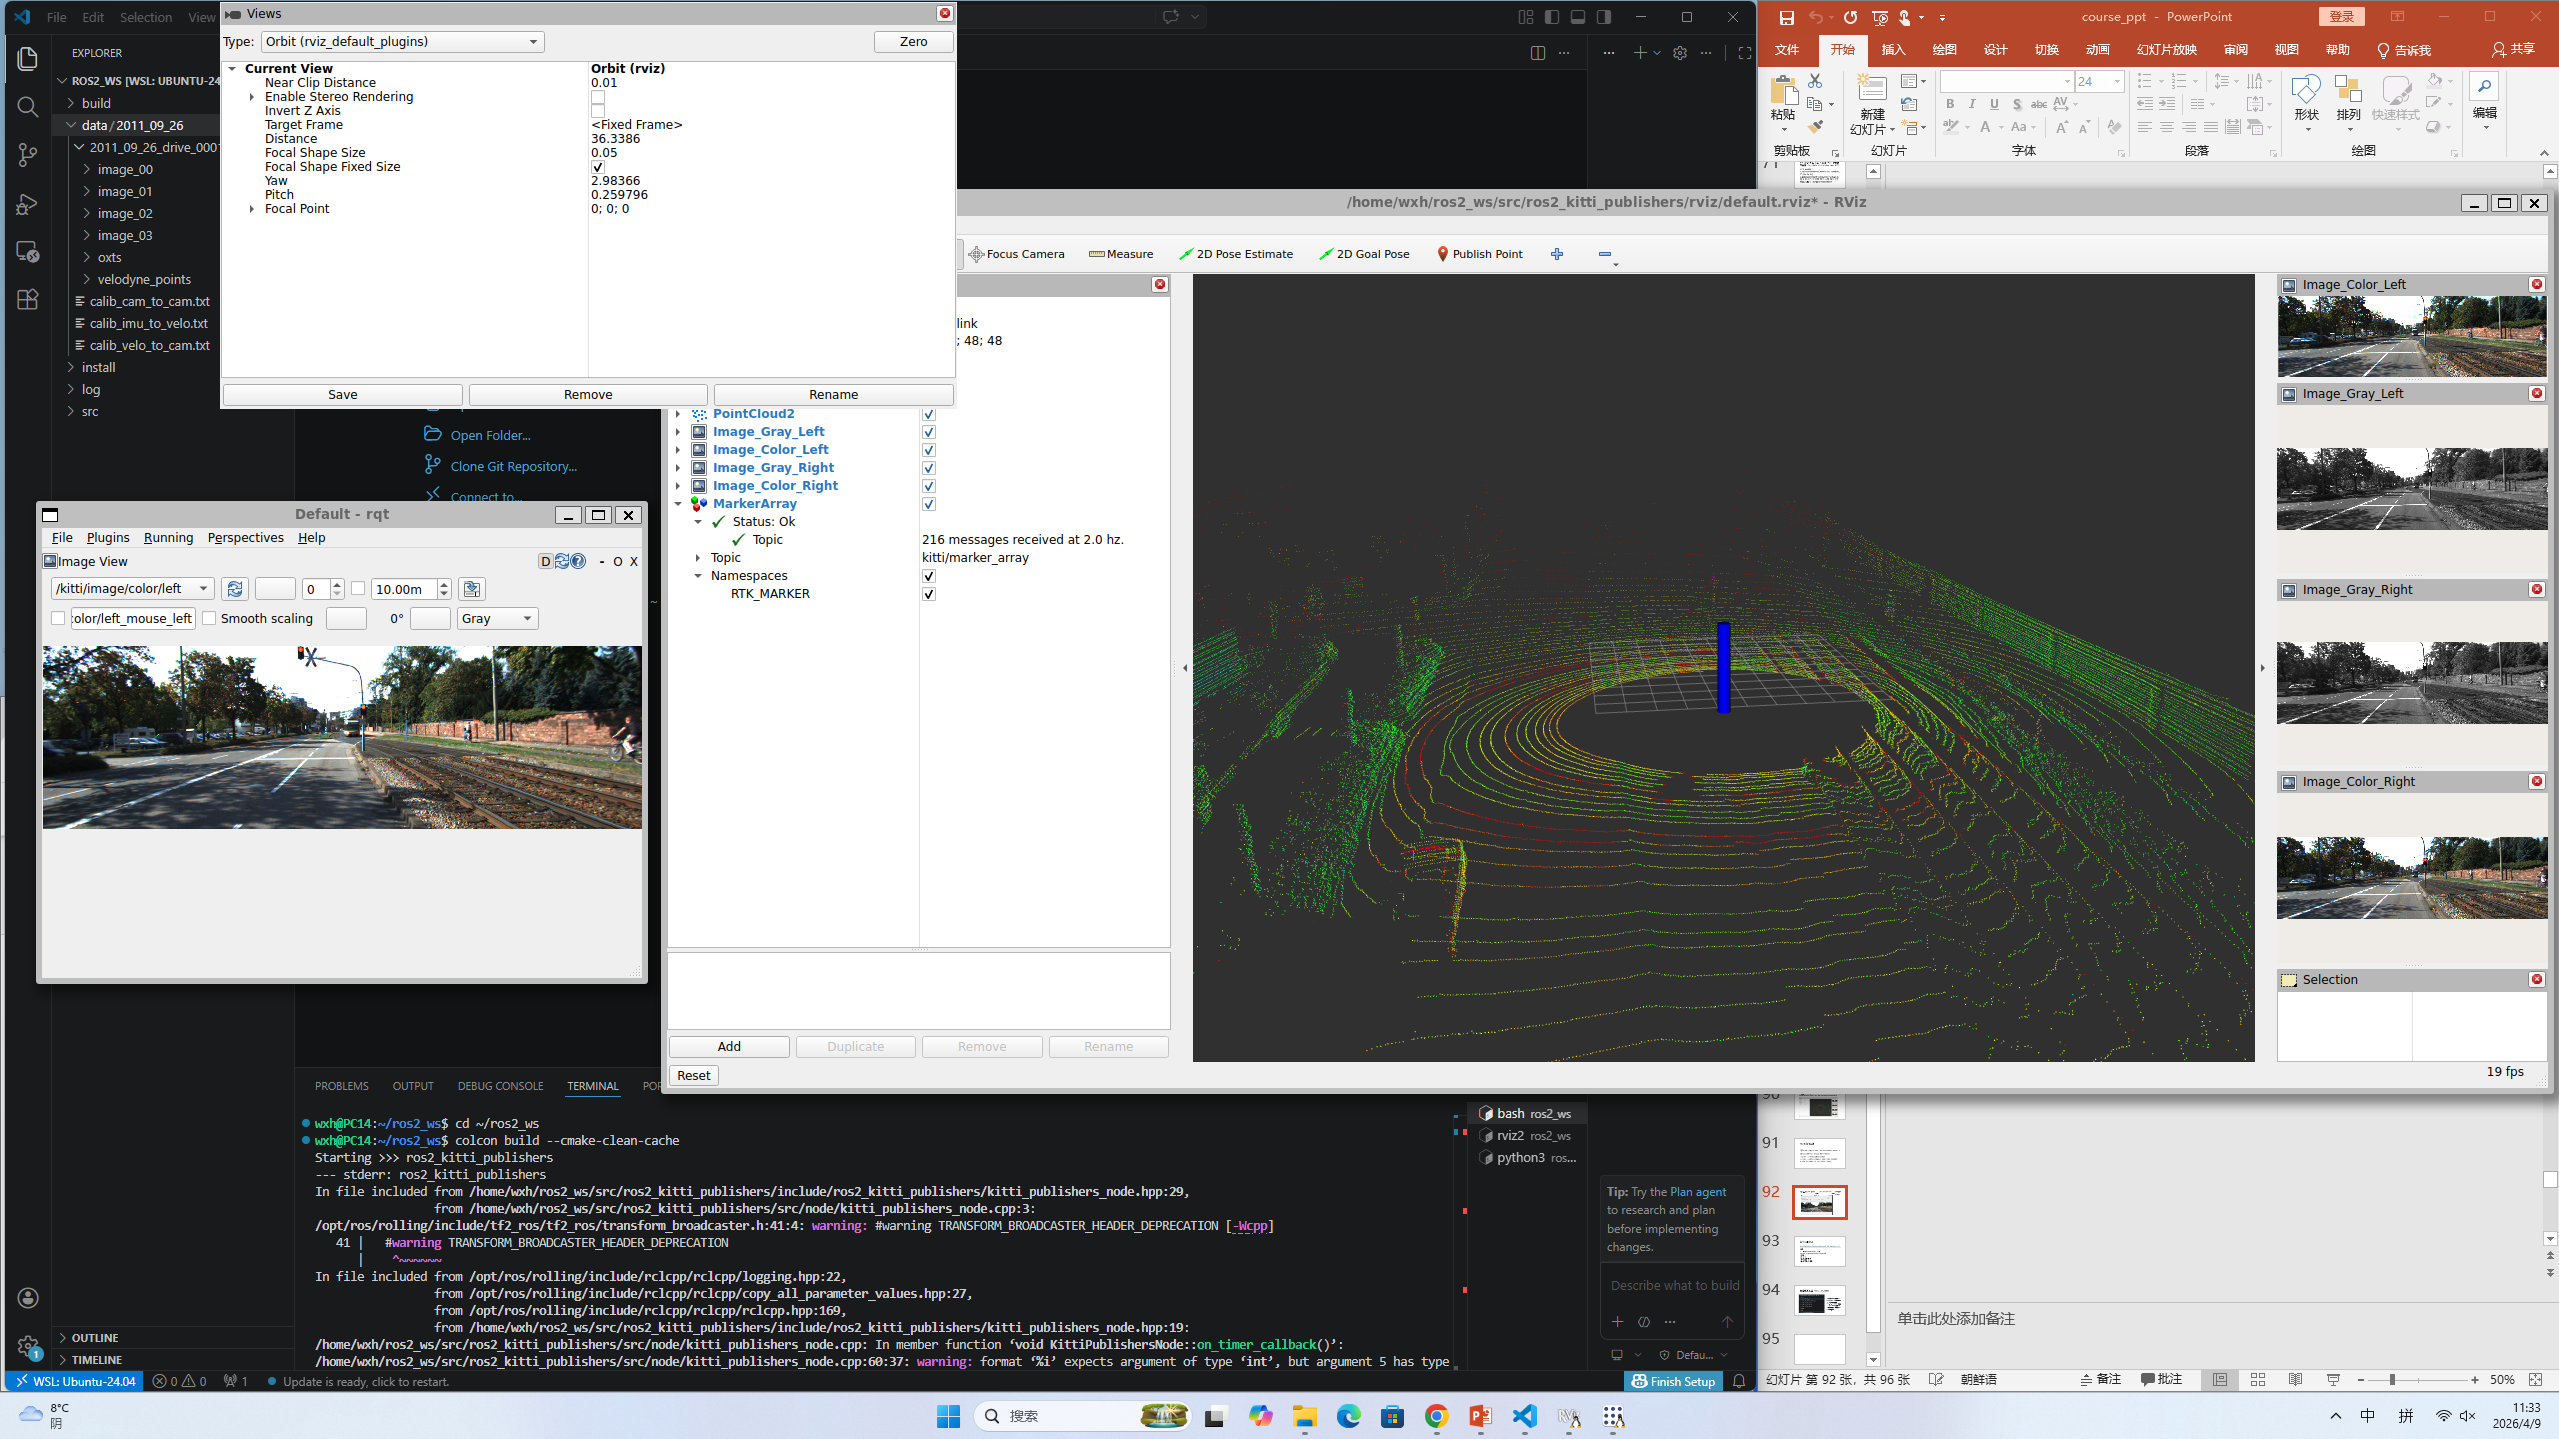Switch to PROBLEMS tab in VS Code panel
This screenshot has height=1439, width=2559.
pos(342,1086)
